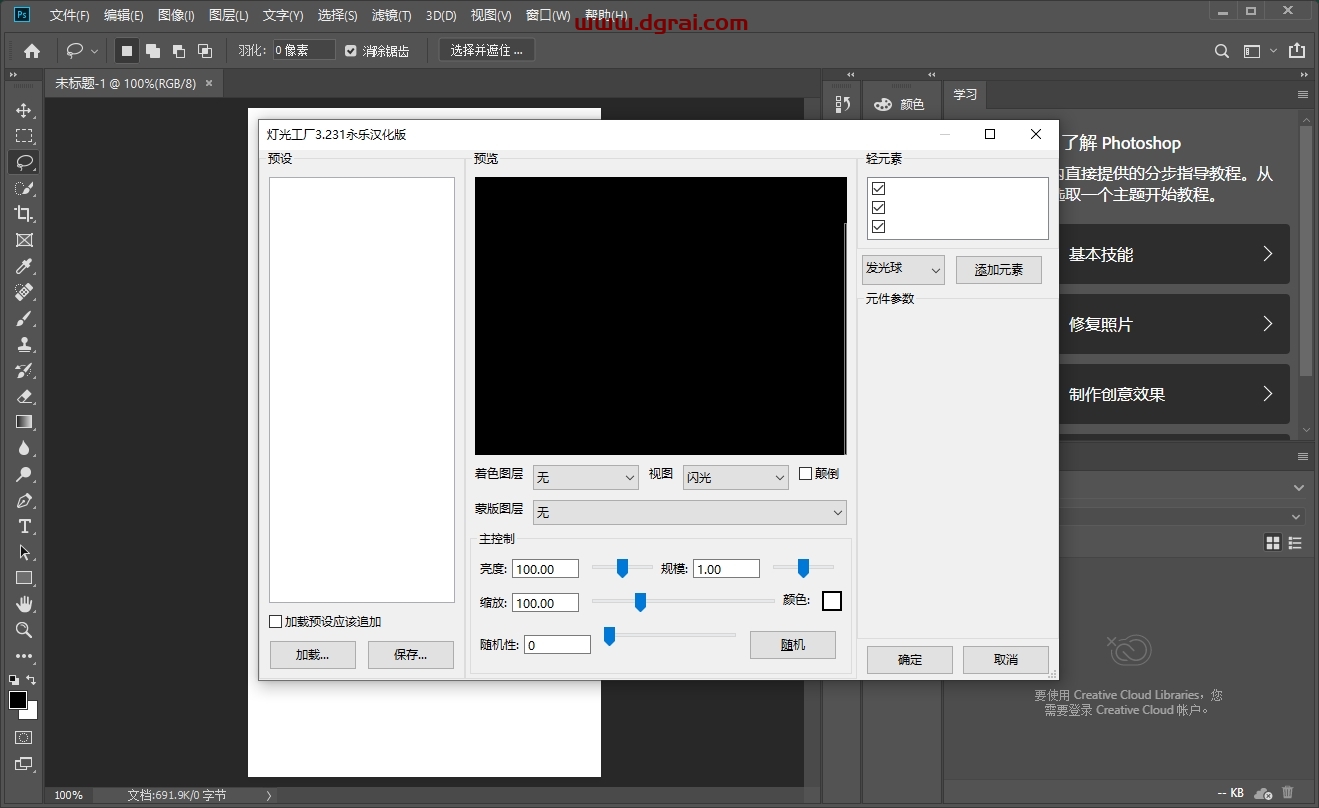Image resolution: width=1319 pixels, height=808 pixels.
Task: Open the 图像(I) menu
Action: click(x=176, y=15)
